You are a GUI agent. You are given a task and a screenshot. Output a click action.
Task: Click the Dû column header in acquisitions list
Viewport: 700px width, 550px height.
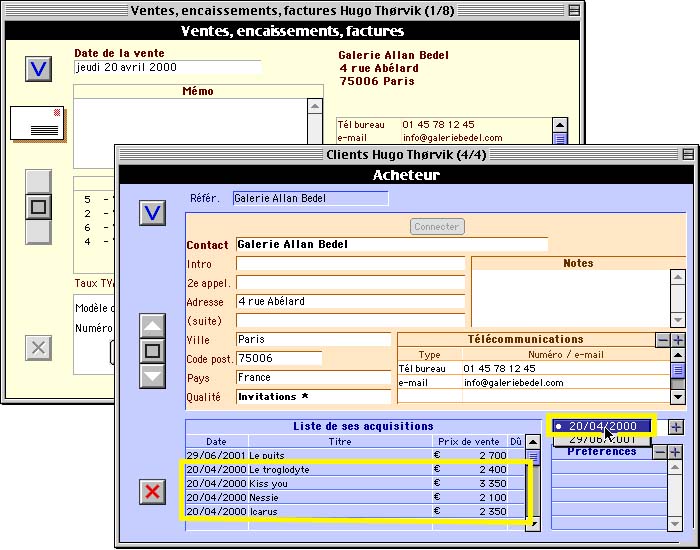(516, 442)
